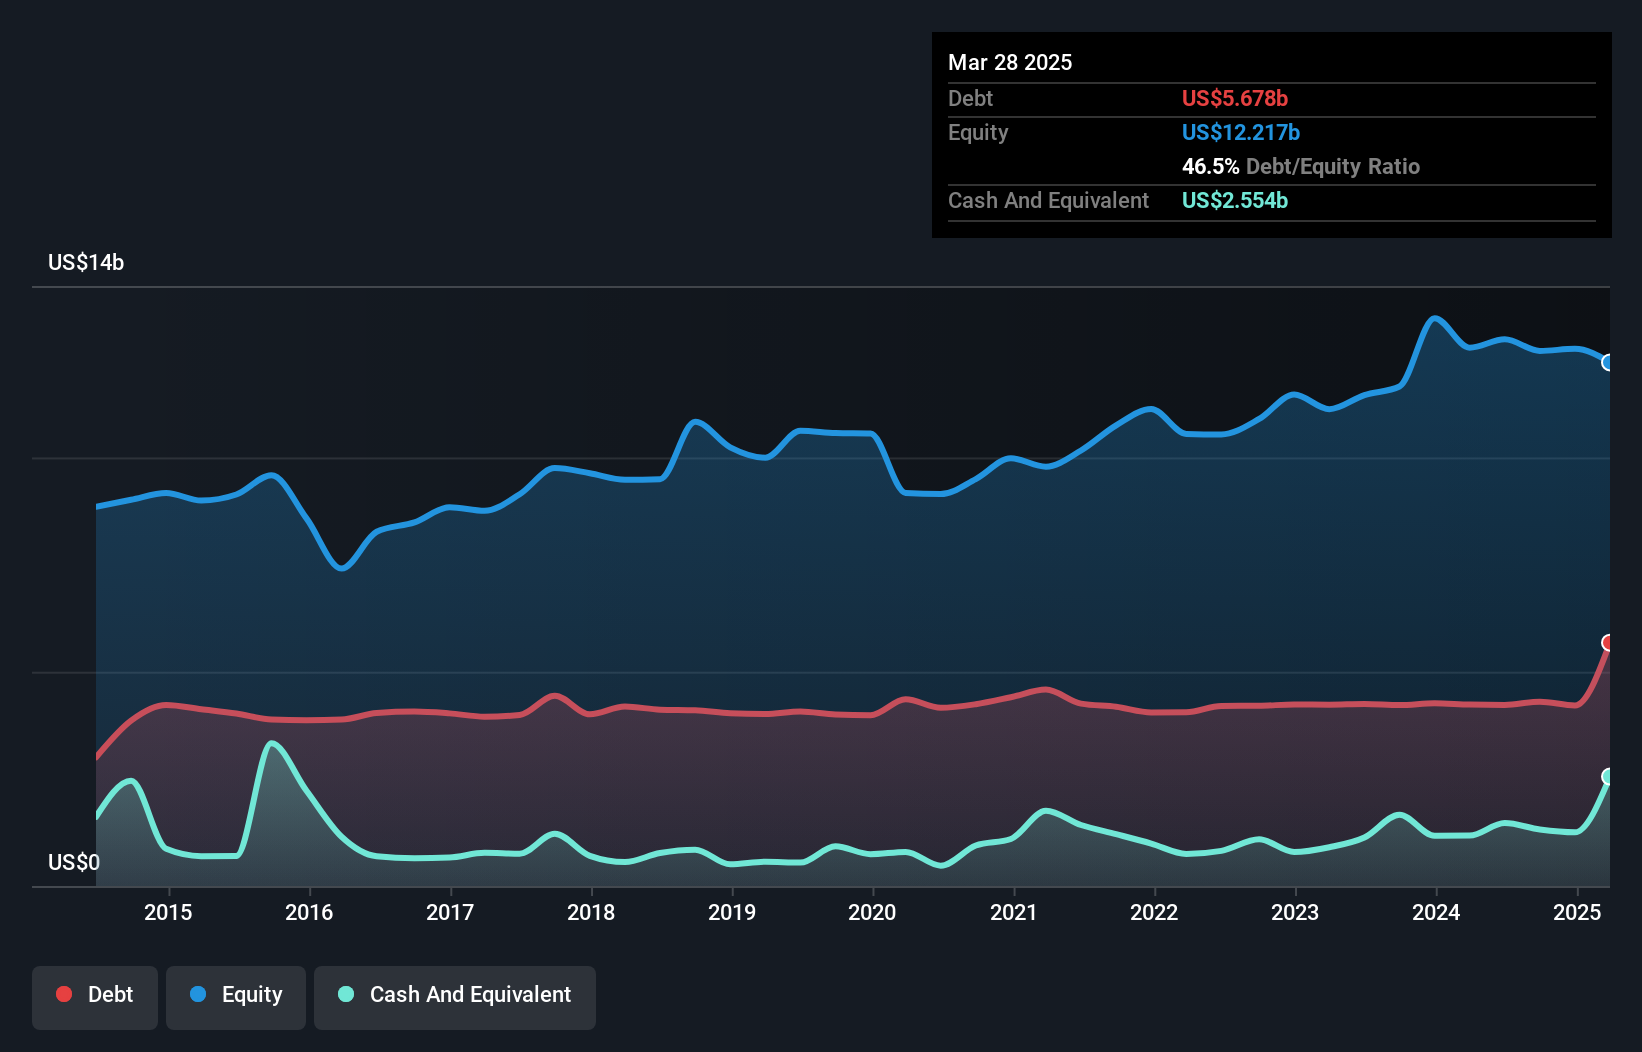Image resolution: width=1642 pixels, height=1052 pixels.
Task: Toggle the Debt series legend button
Action: click(x=95, y=997)
